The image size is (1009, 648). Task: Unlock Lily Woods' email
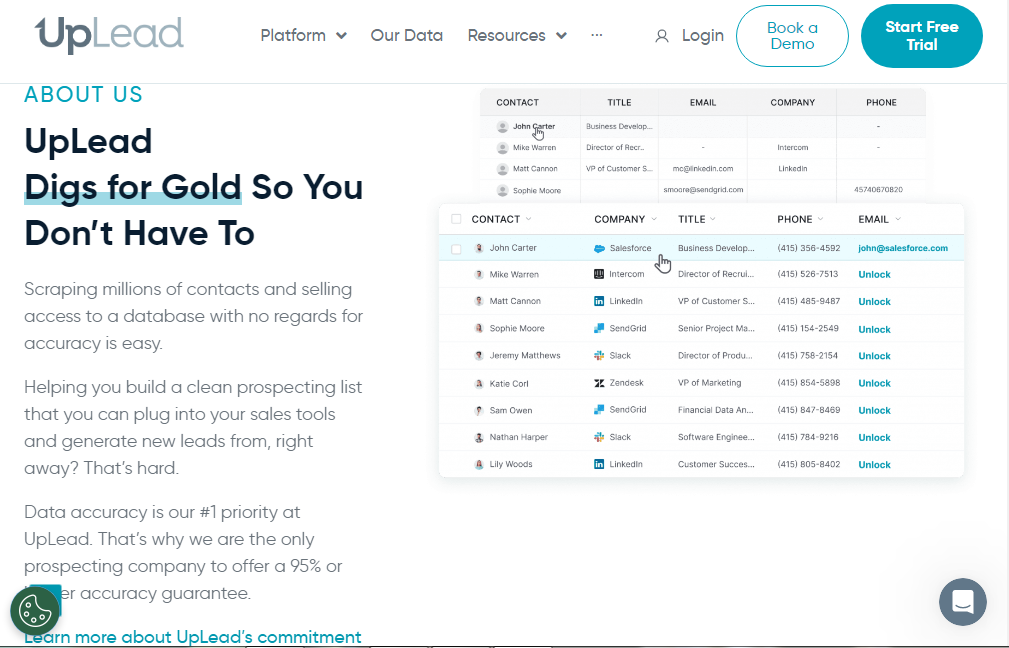(x=875, y=465)
